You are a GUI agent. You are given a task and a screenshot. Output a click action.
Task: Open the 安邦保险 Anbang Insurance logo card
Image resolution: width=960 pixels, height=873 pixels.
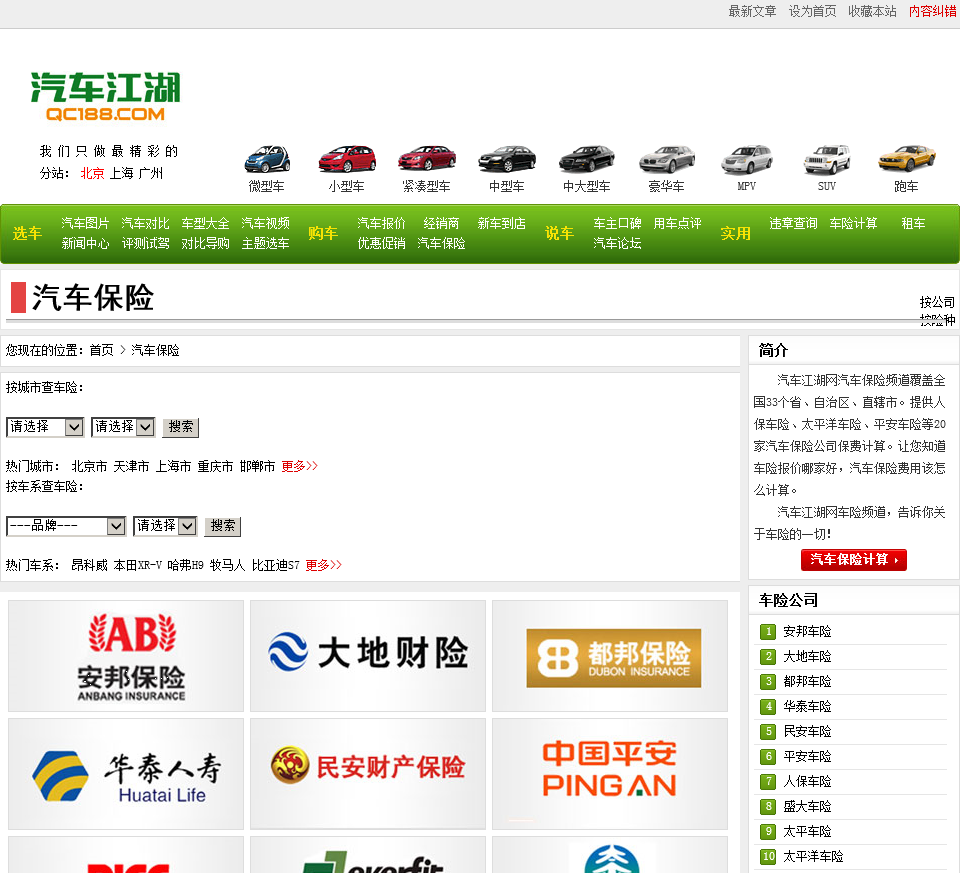pyautogui.click(x=126, y=656)
